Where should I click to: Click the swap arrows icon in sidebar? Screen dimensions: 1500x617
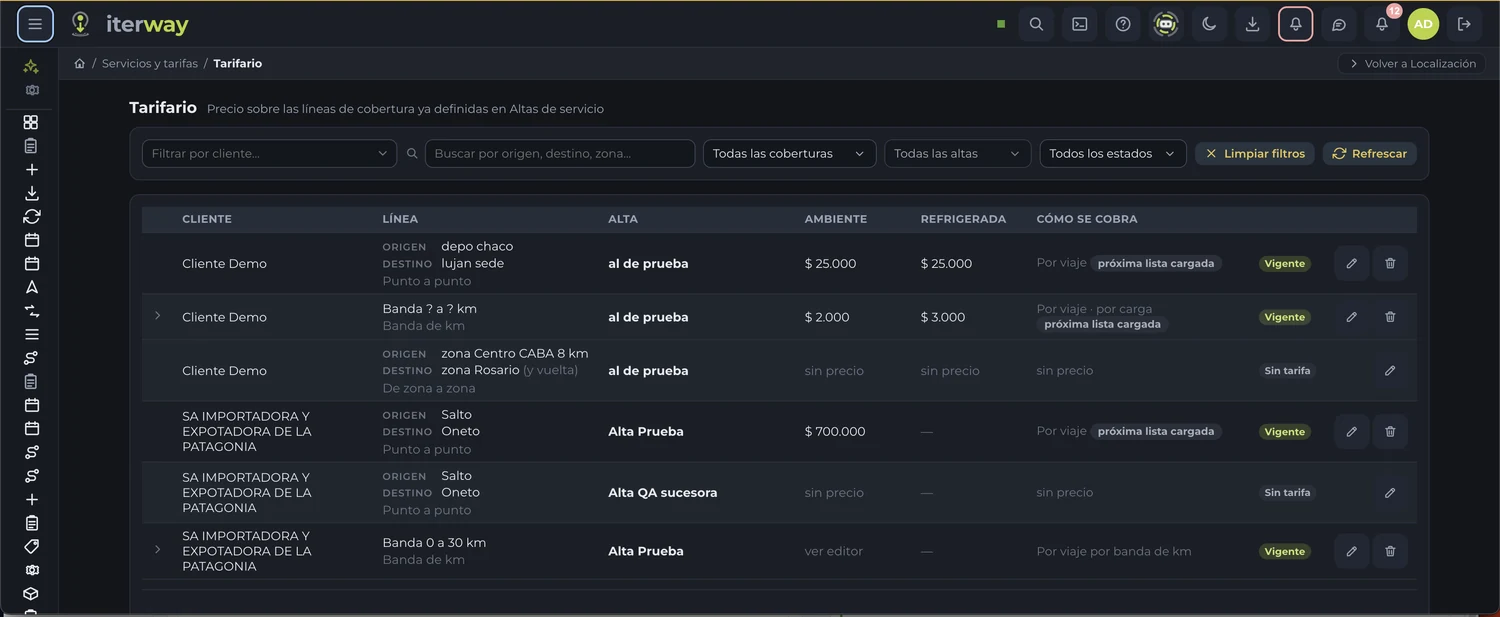(x=31, y=311)
